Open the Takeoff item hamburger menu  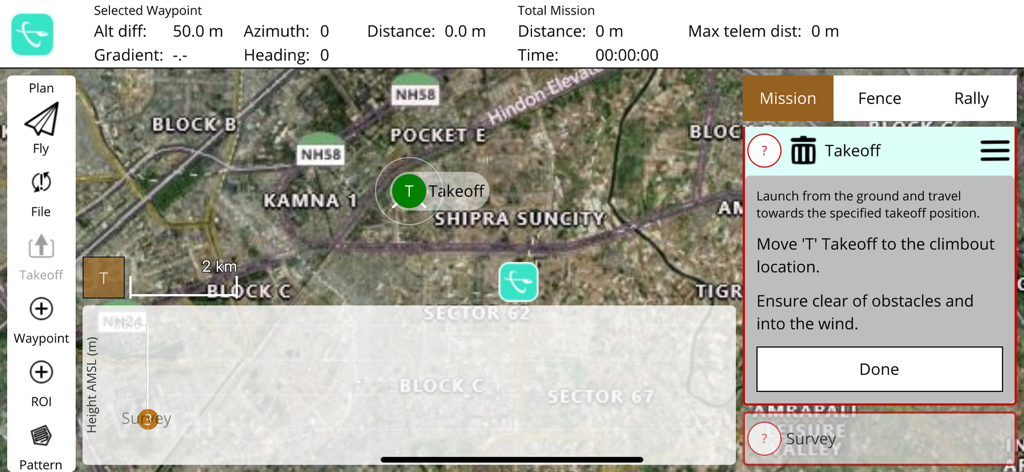pos(995,151)
